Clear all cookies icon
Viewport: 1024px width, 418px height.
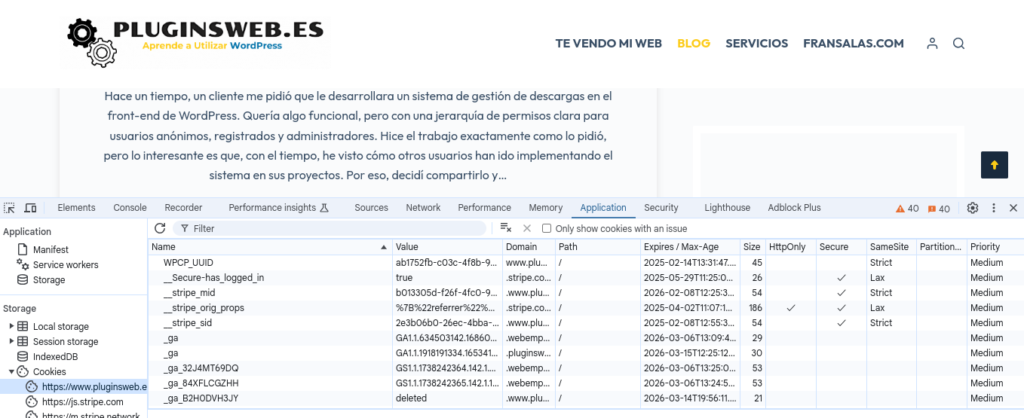point(505,228)
